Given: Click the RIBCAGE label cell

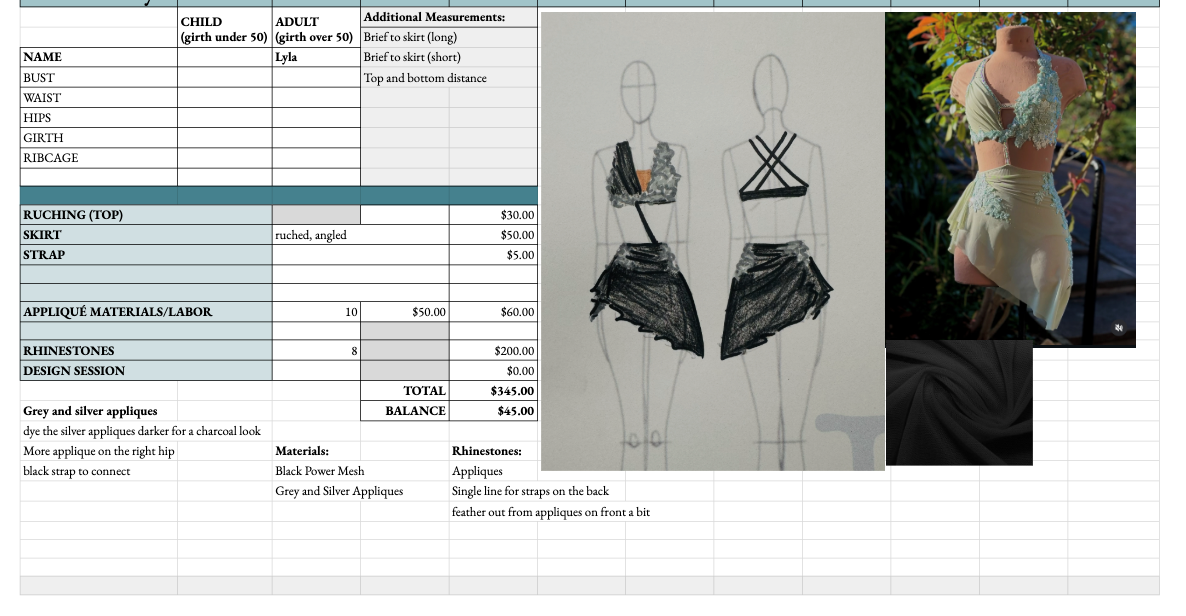Looking at the screenshot, I should tap(98, 157).
